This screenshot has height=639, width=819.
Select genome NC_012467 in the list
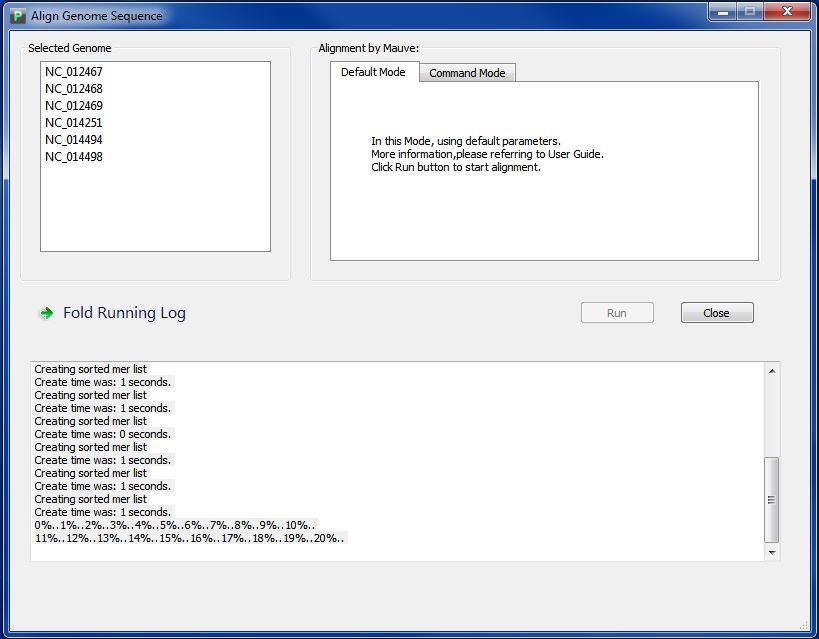[74, 72]
